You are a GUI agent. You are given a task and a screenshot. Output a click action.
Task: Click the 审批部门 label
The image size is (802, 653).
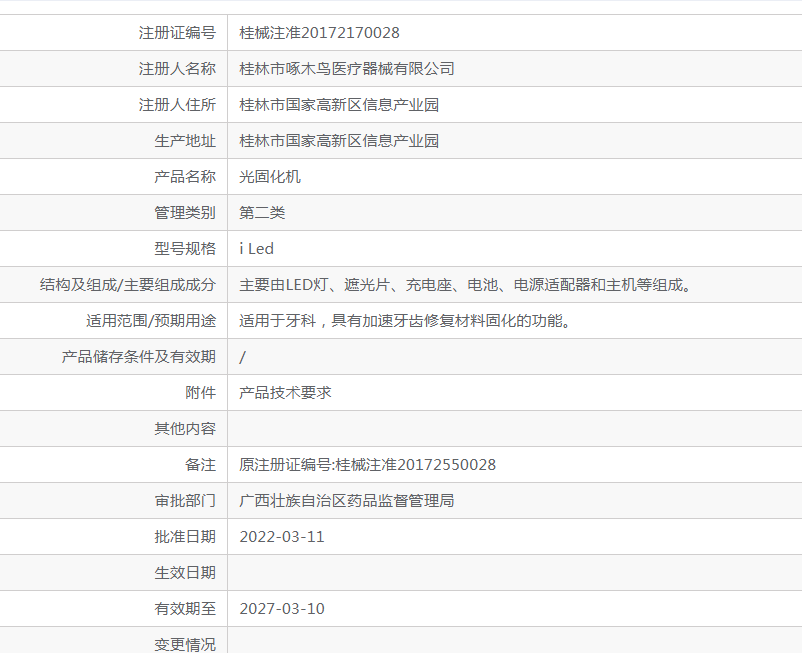point(185,501)
